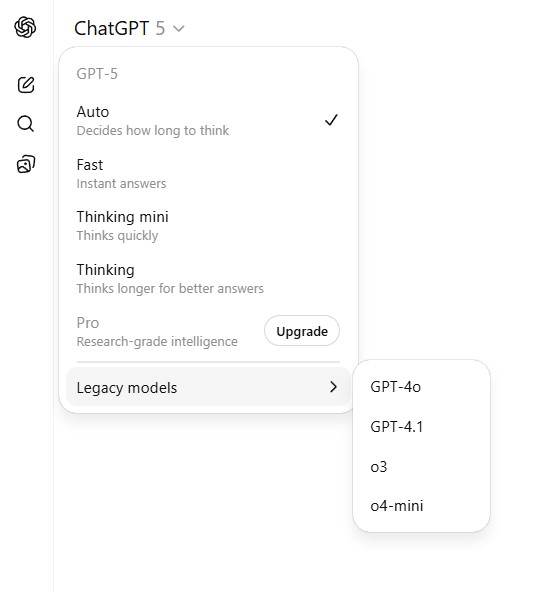Start a new chat with pencil icon
This screenshot has height=592, width=553.
click(x=26, y=85)
